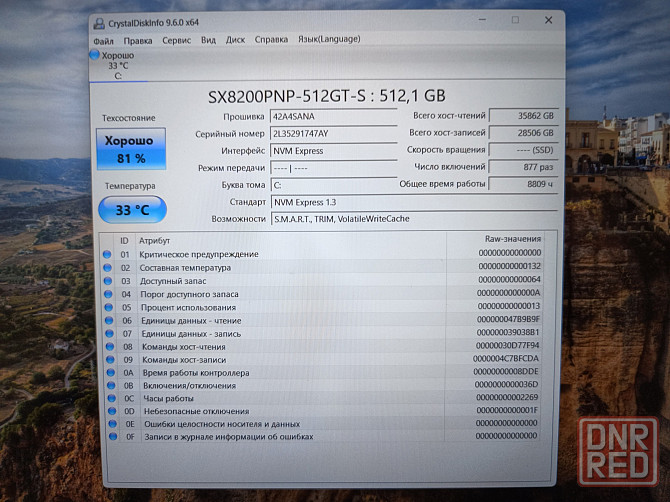Click the host writes value 28506 GB

523,133
